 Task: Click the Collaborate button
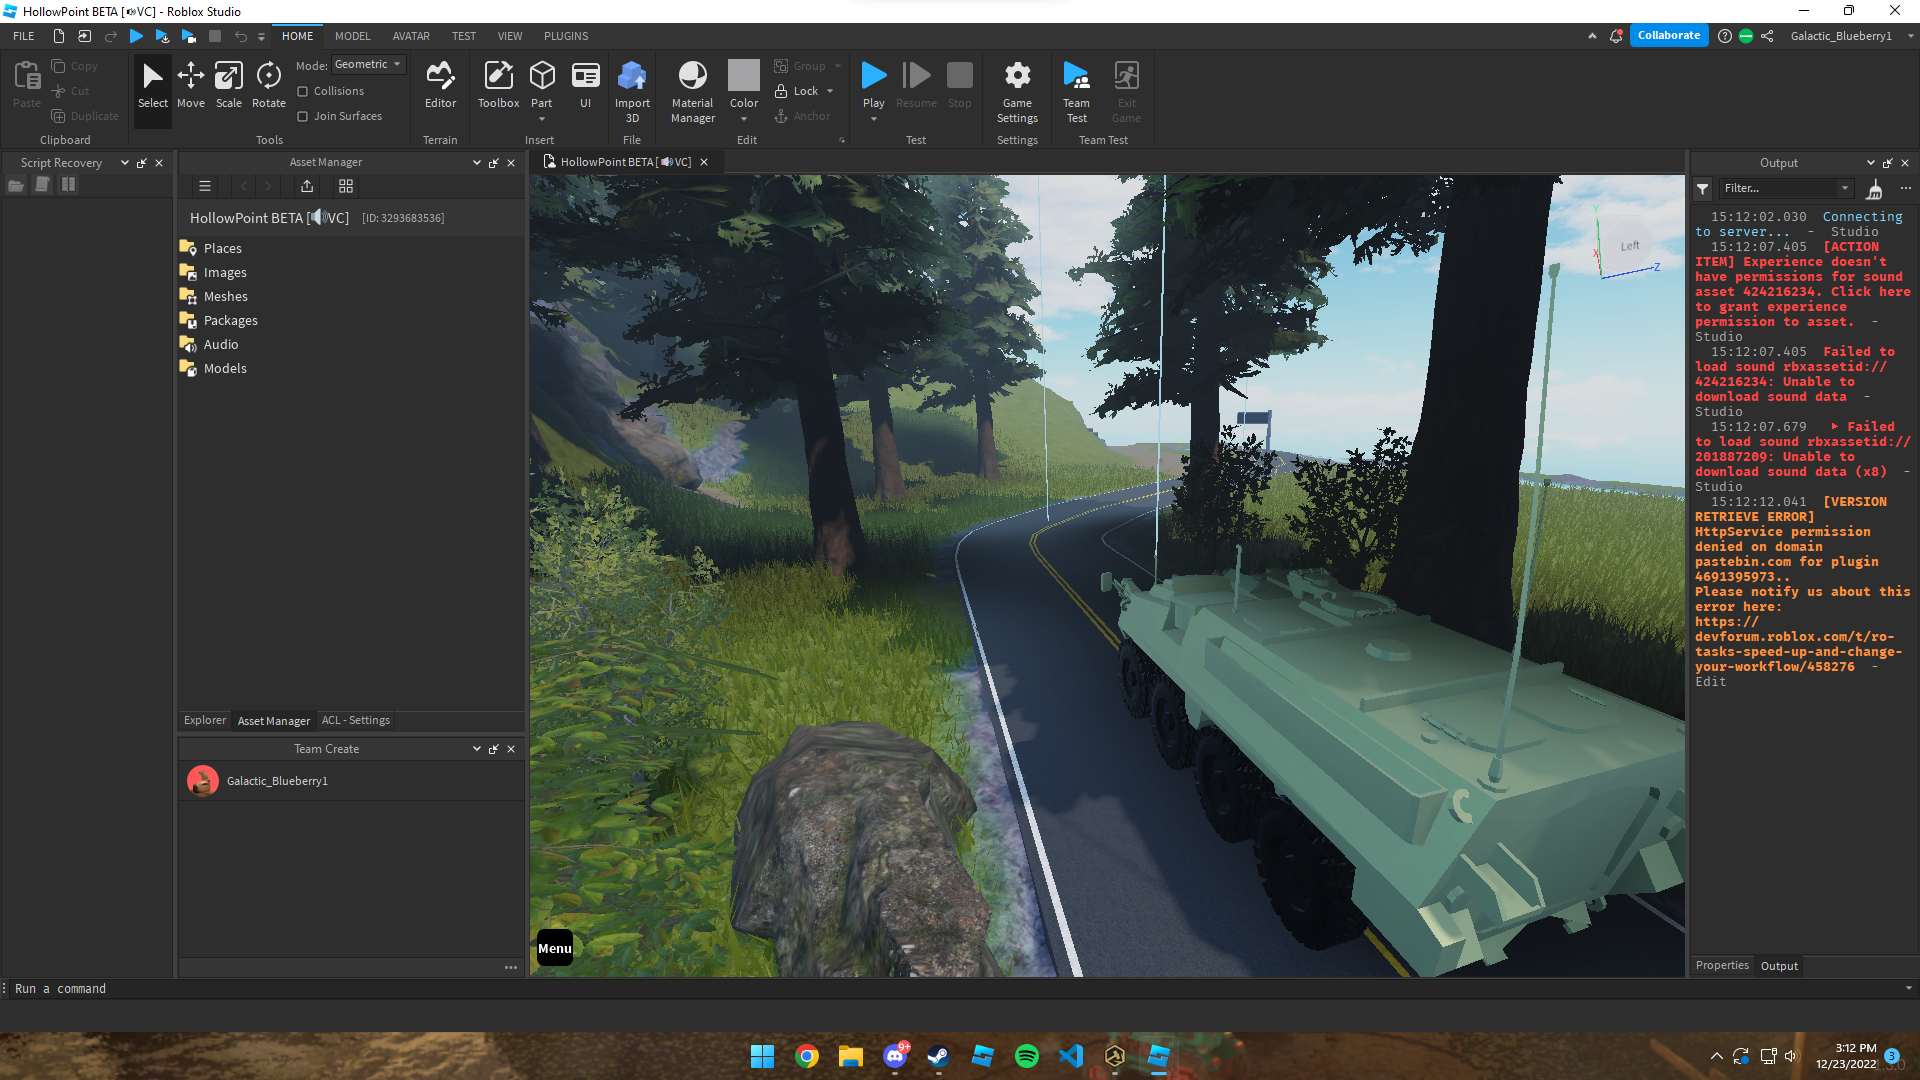pyautogui.click(x=1668, y=35)
